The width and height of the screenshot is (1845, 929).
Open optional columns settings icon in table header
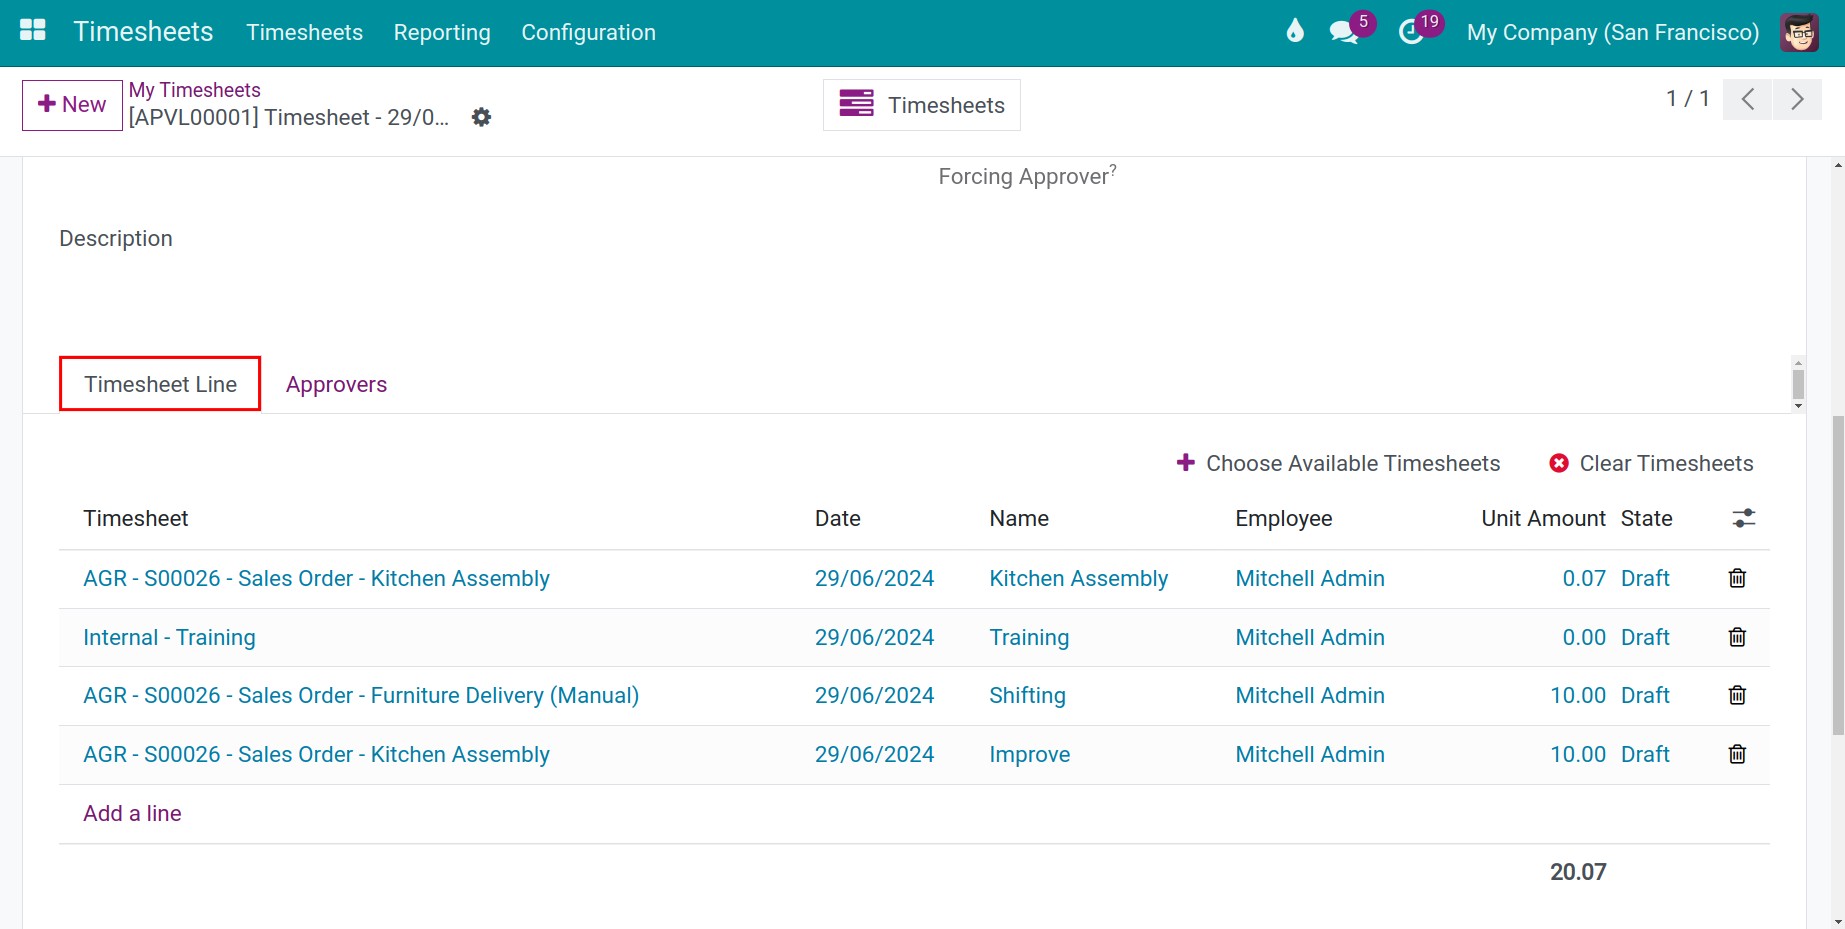tap(1744, 518)
